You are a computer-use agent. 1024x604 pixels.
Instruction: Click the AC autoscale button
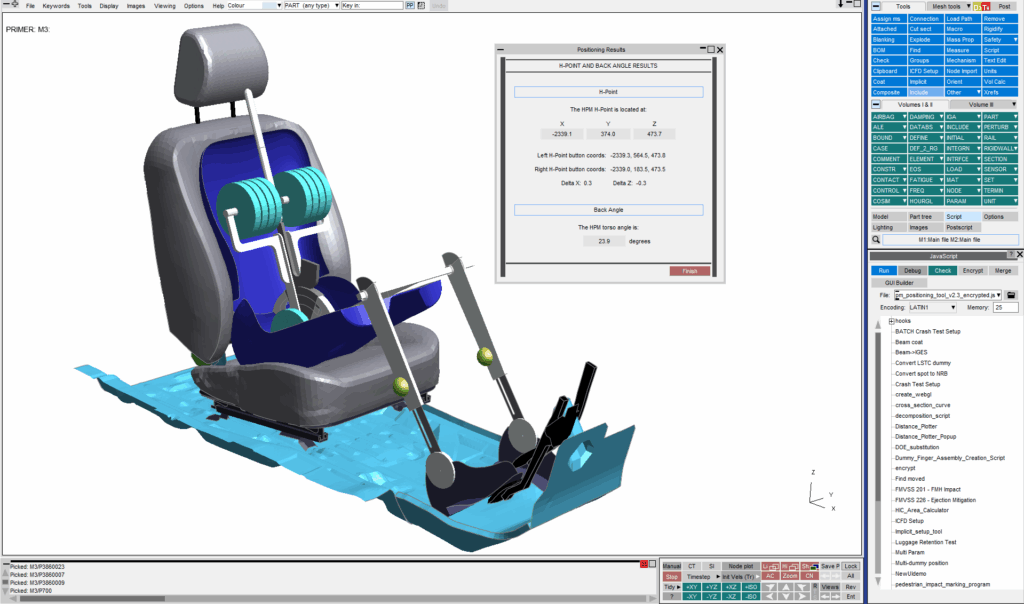[770, 576]
